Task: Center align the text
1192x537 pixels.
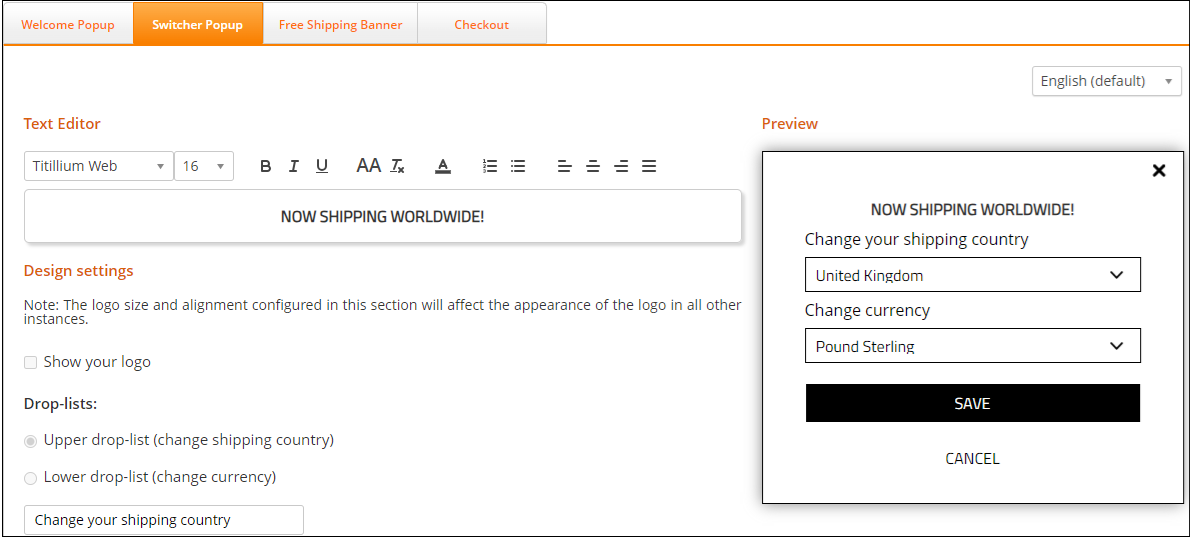Action: coord(592,166)
